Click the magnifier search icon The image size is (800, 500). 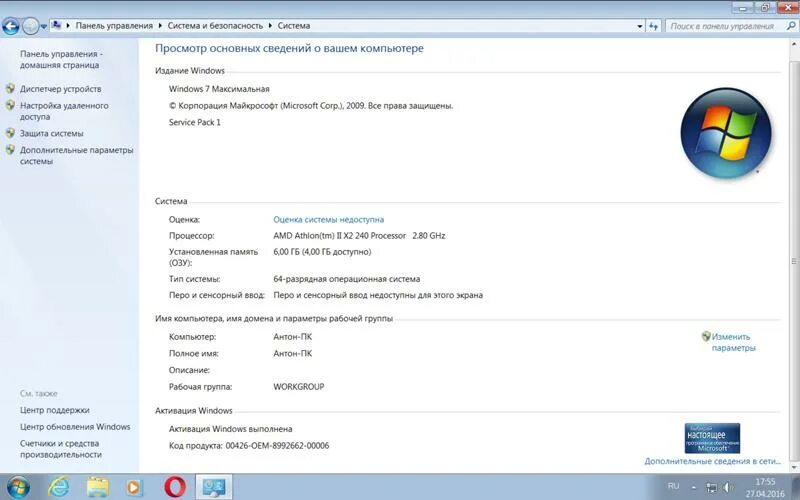791,26
